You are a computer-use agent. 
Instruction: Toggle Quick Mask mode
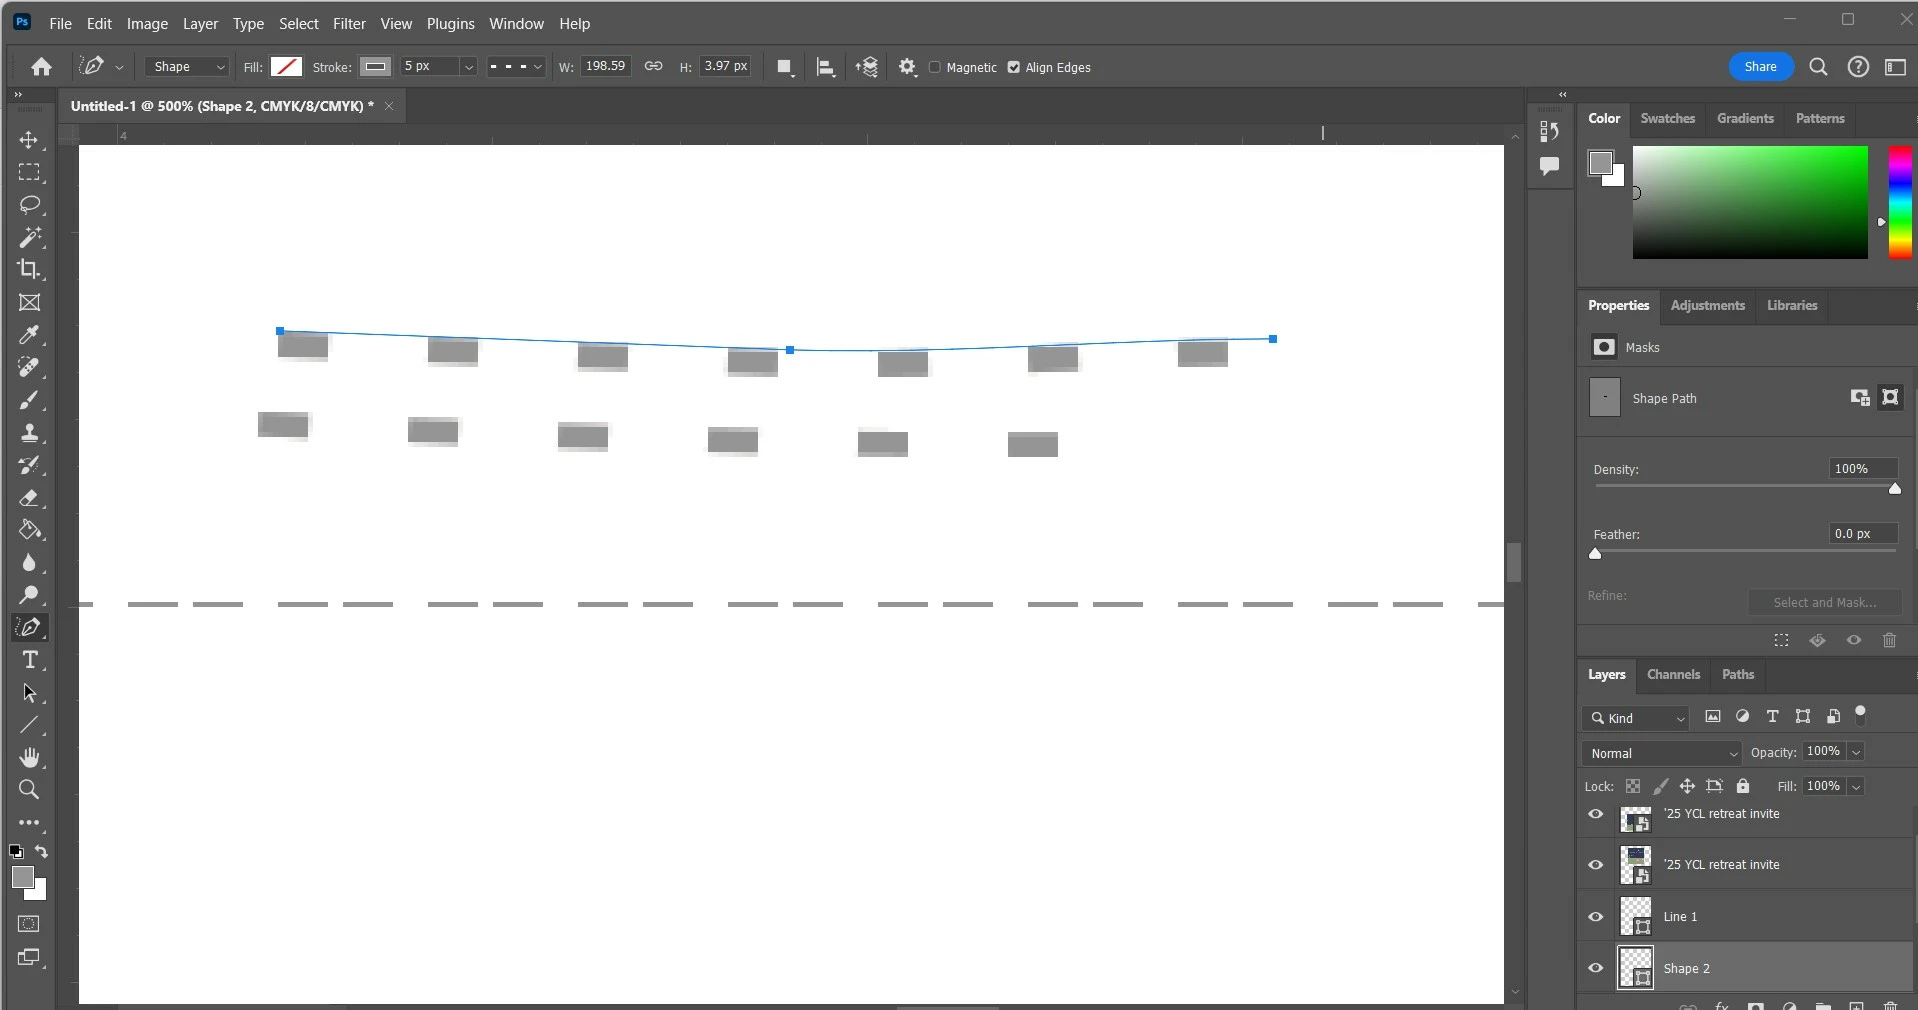pyautogui.click(x=29, y=924)
